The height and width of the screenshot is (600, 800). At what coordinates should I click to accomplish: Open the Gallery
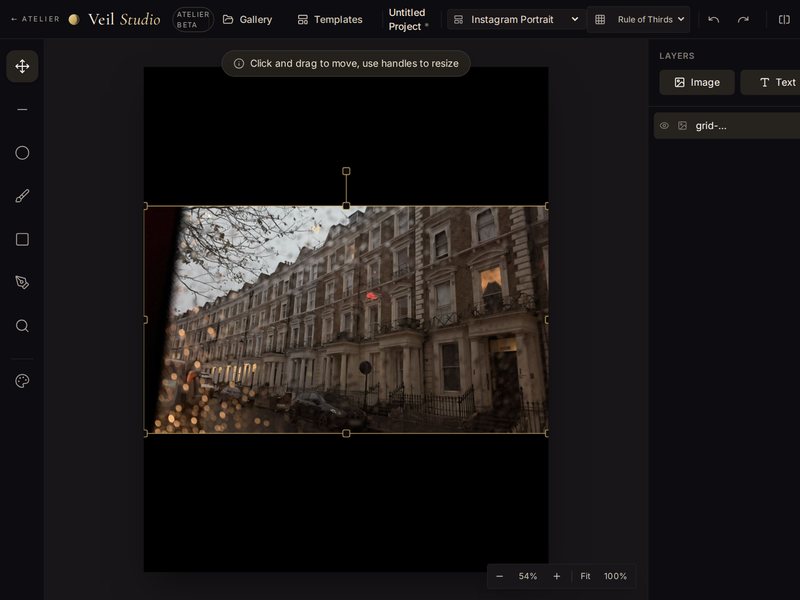click(x=247, y=19)
